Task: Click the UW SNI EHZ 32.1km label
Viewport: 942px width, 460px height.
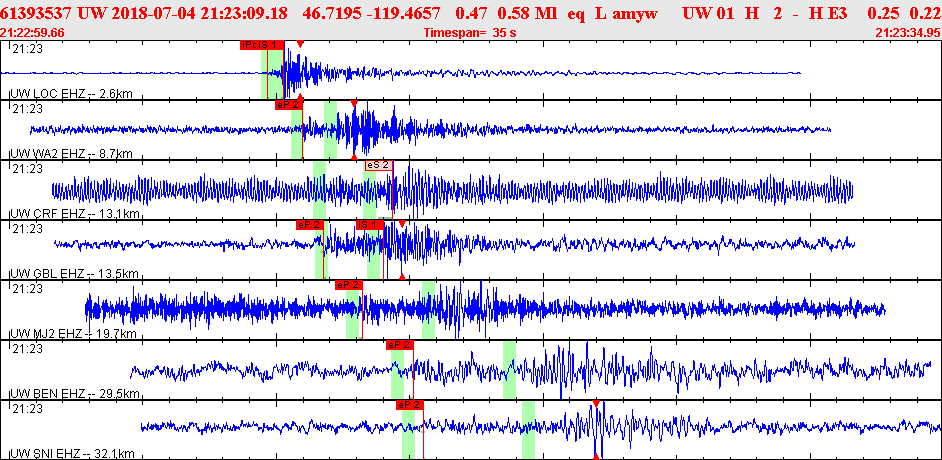Action: click(71, 454)
